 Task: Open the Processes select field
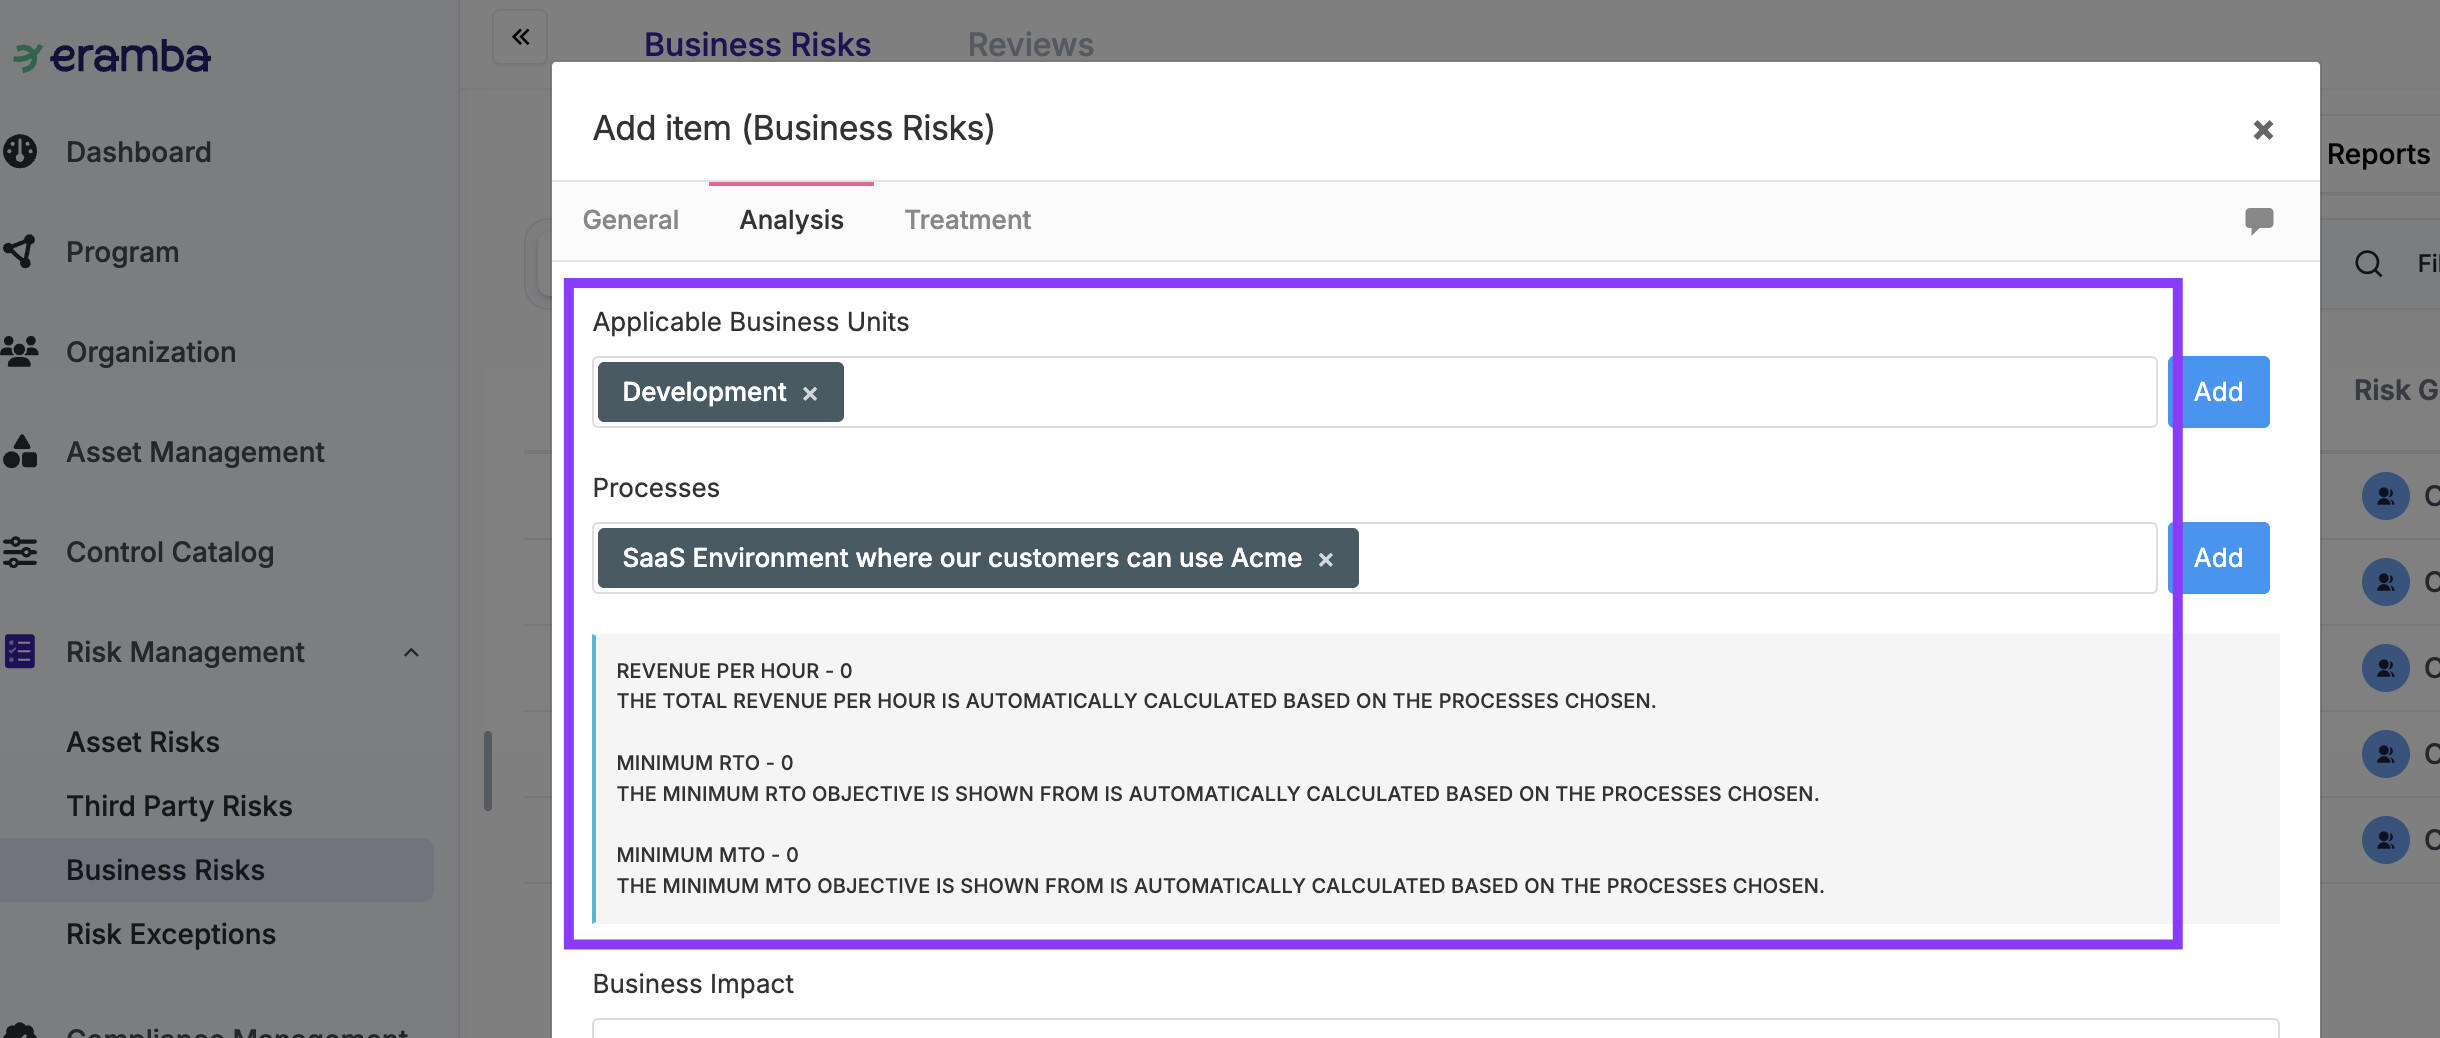pos(1750,558)
